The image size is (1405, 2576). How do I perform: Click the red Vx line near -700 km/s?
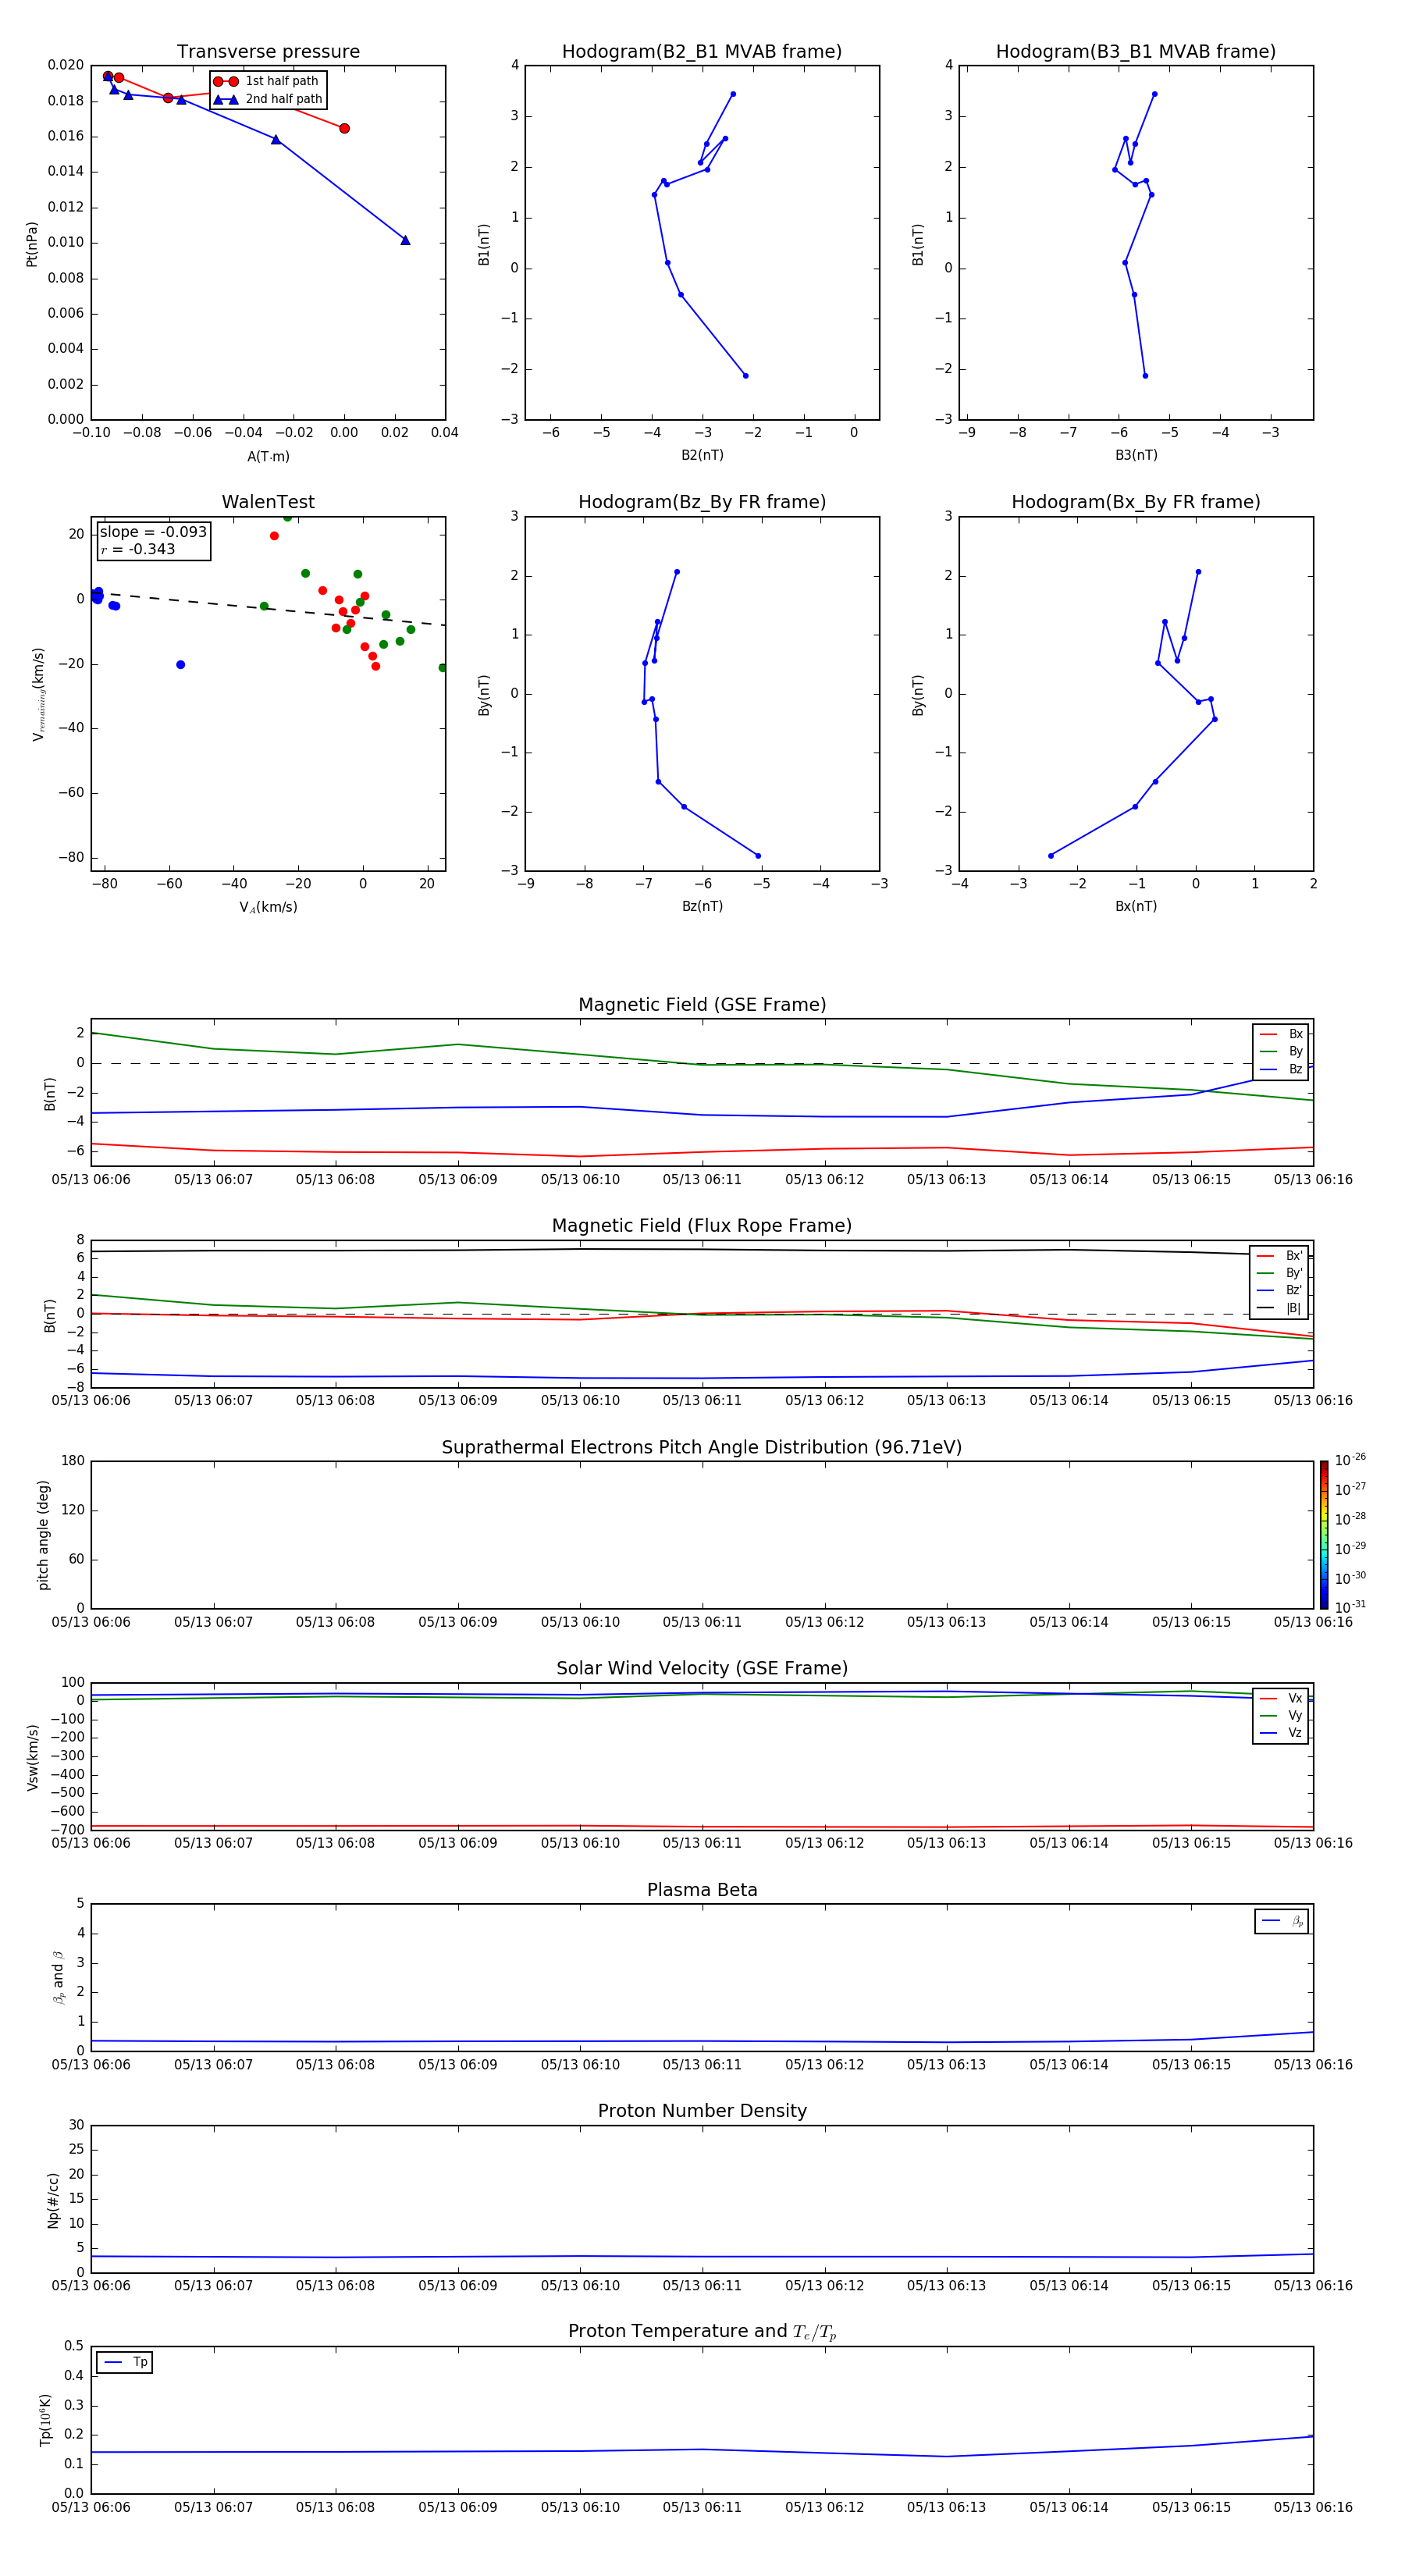[x=702, y=1827]
